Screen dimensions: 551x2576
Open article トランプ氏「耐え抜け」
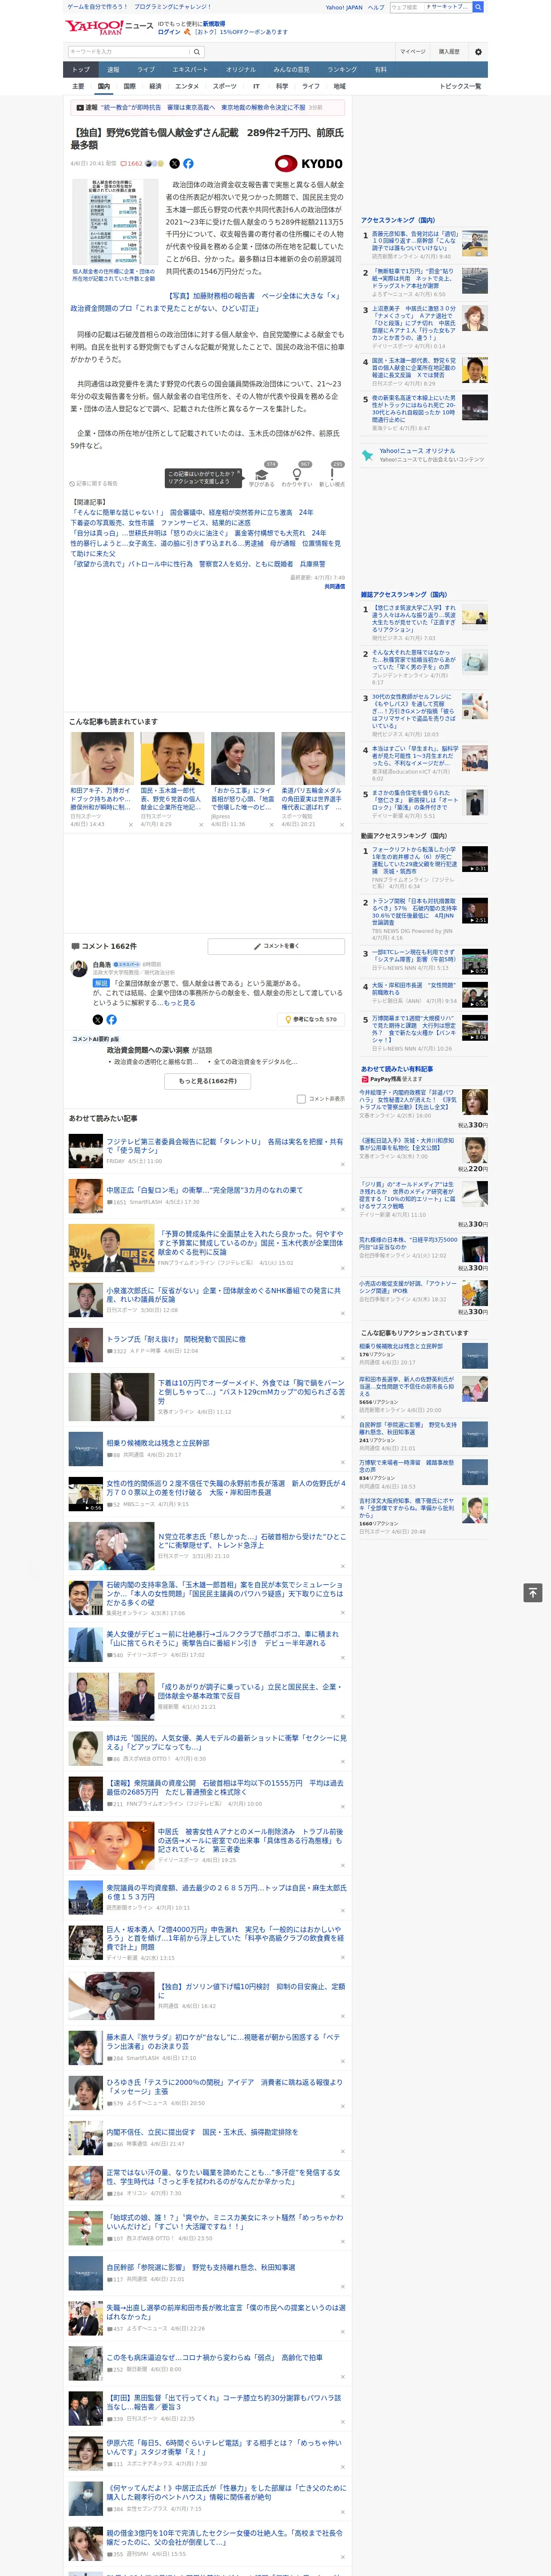tap(176, 1339)
